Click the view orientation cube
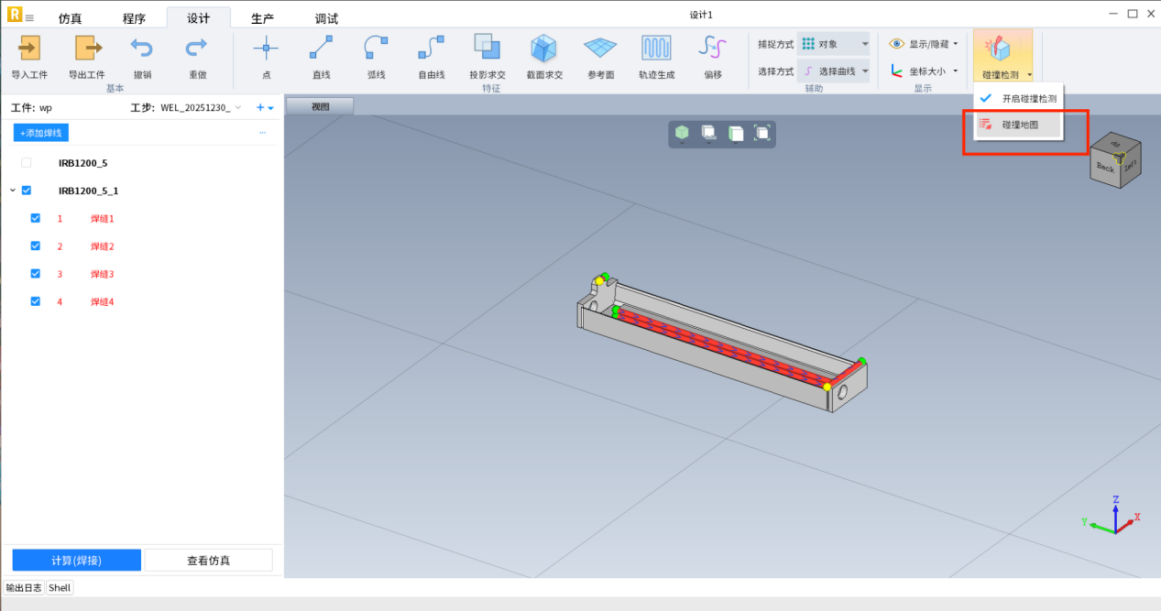Screen dimensions: 1161x611 (x=1112, y=160)
